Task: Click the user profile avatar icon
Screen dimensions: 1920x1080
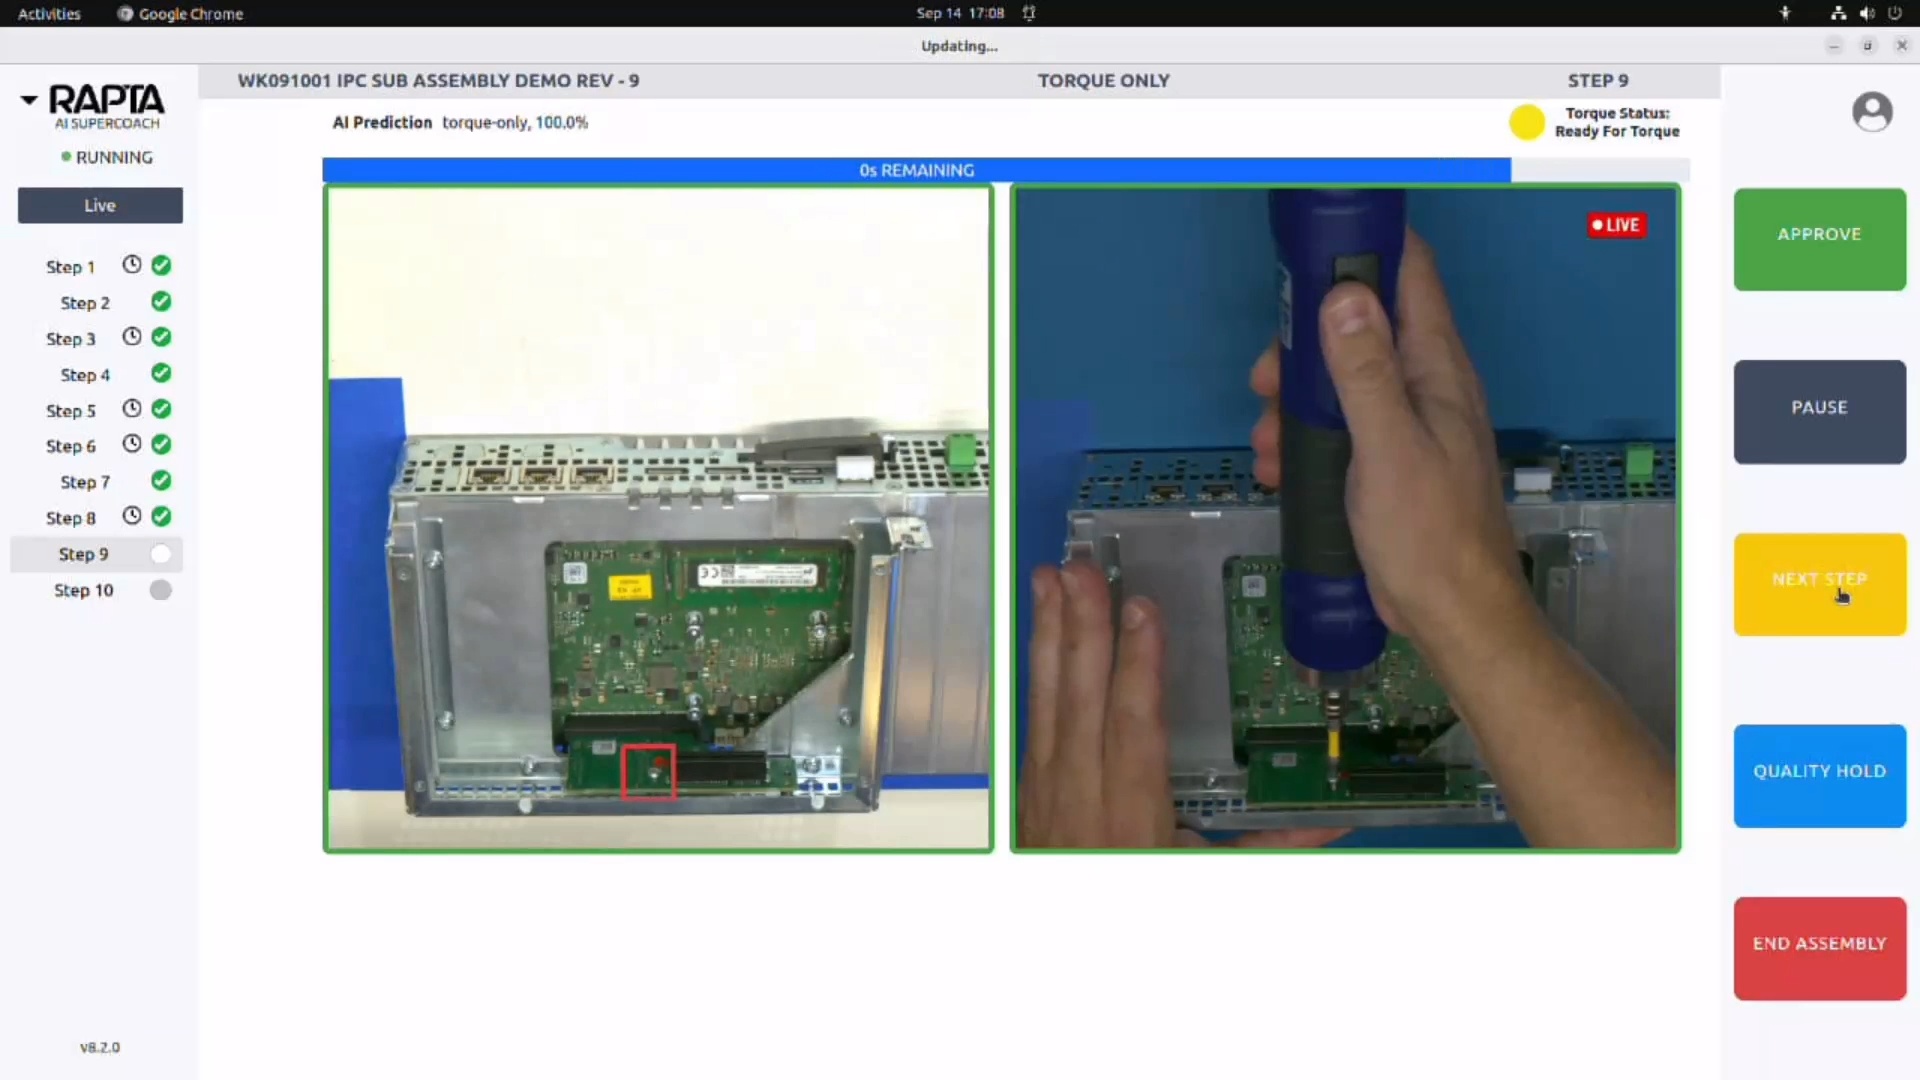Action: 1871,111
